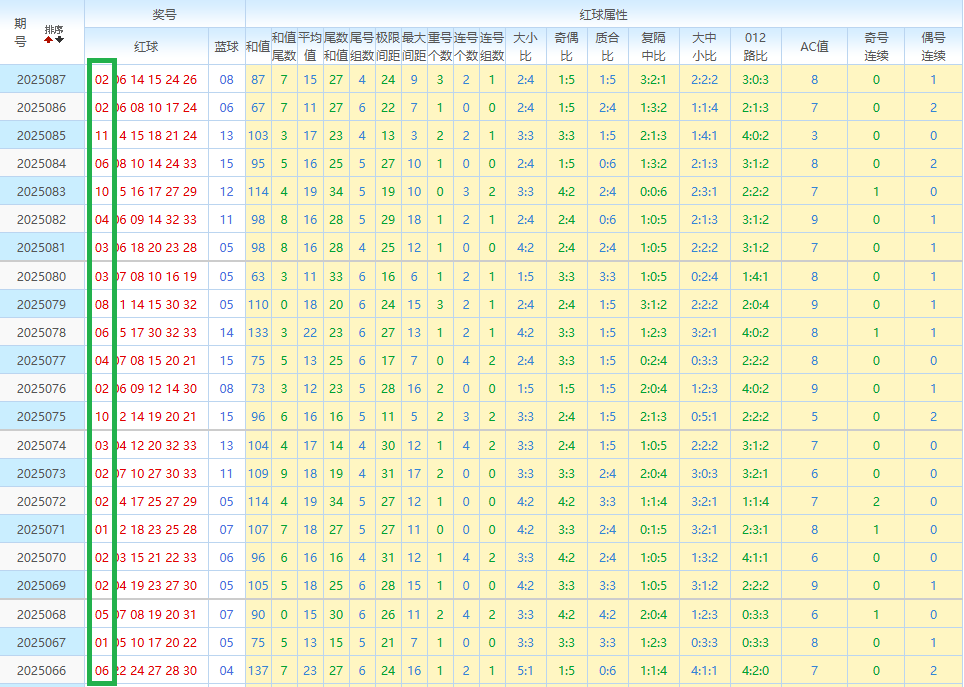Image resolution: width=964 pixels, height=687 pixels.
Task: Click issue 2025080 in the 期号 column
Action: click(x=42, y=277)
